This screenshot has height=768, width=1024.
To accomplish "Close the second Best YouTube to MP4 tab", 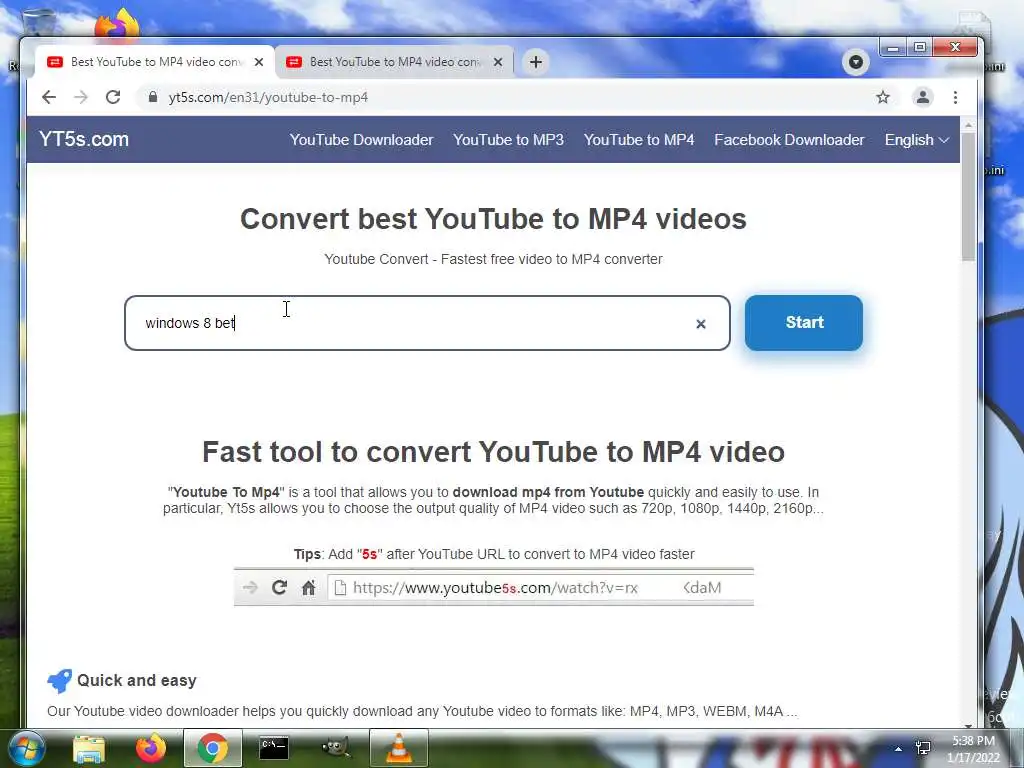I will [498, 62].
